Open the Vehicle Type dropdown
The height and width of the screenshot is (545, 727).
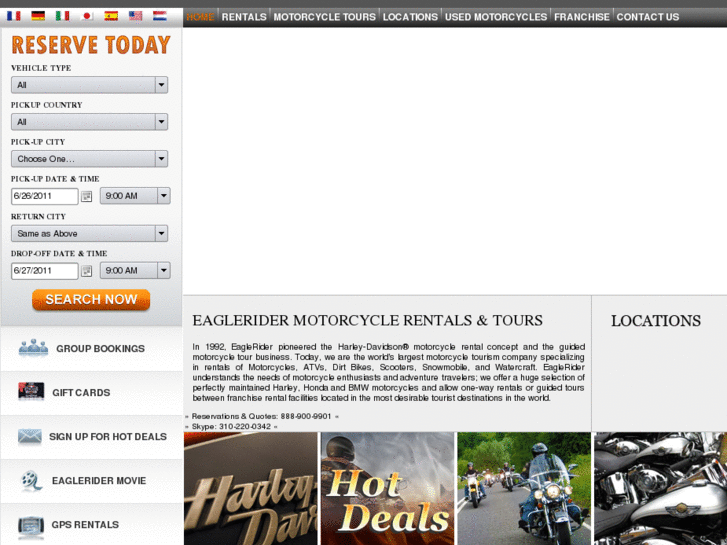coord(89,85)
